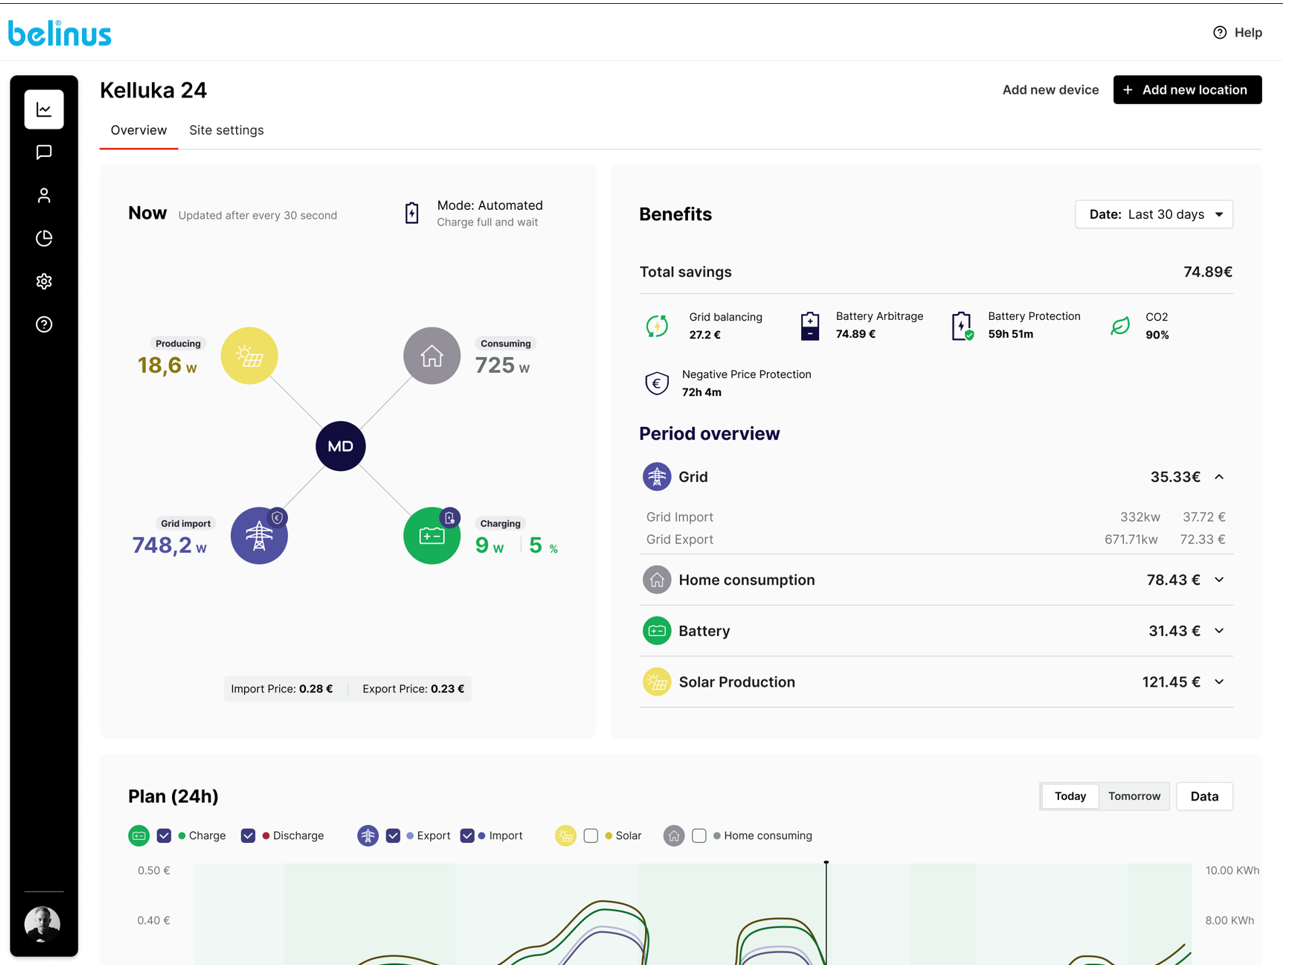Click the question mark icon in sidebar

(44, 325)
